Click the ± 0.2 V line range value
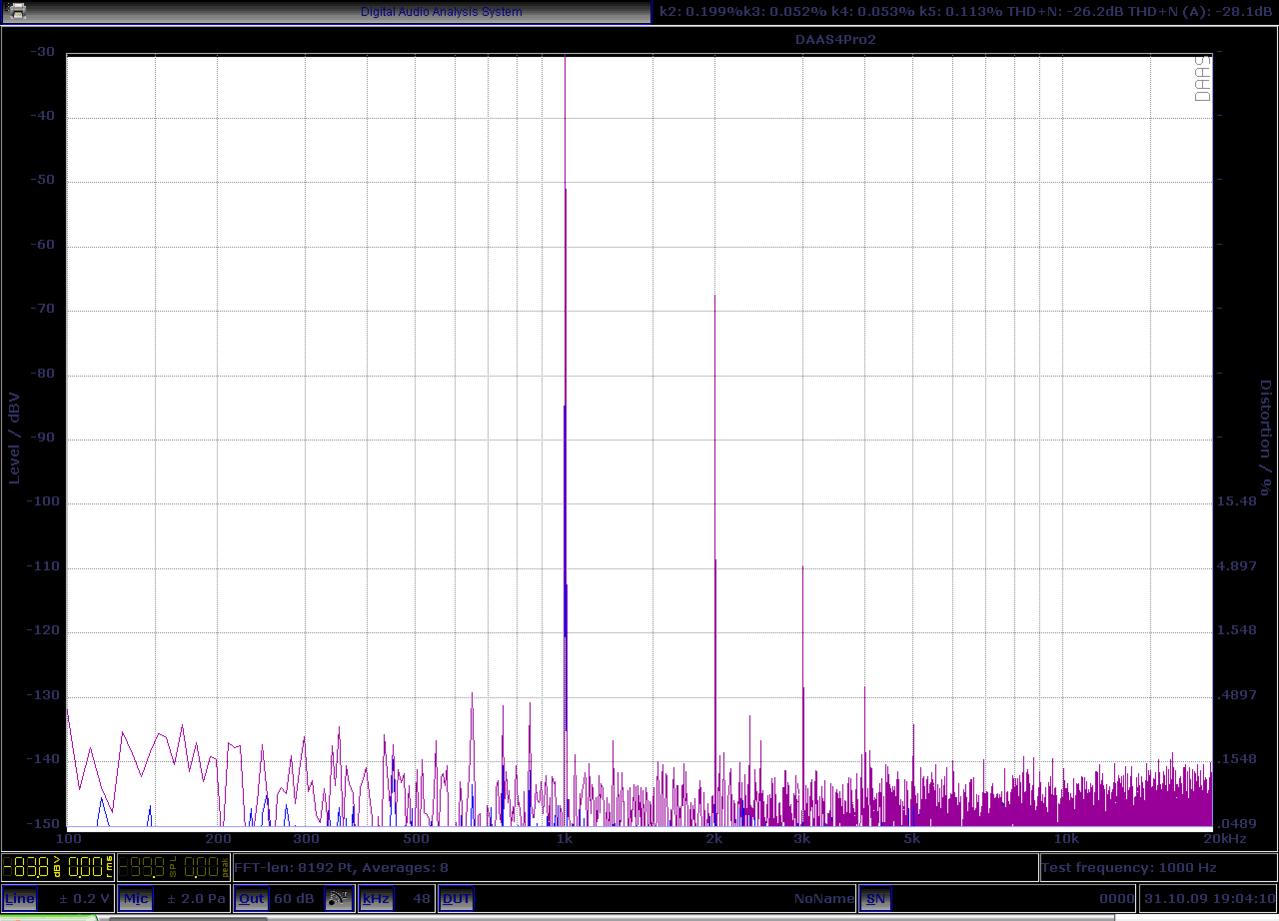The width and height of the screenshot is (1279, 921). coord(84,898)
